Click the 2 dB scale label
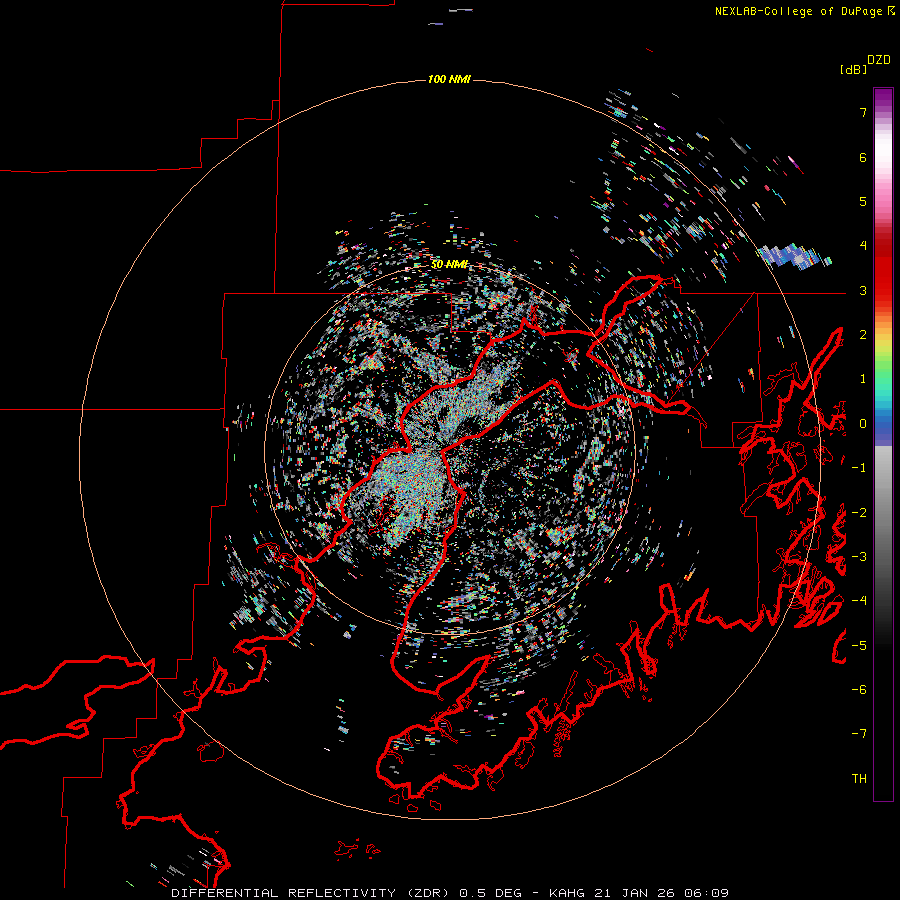This screenshot has width=900, height=900. pyautogui.click(x=863, y=335)
